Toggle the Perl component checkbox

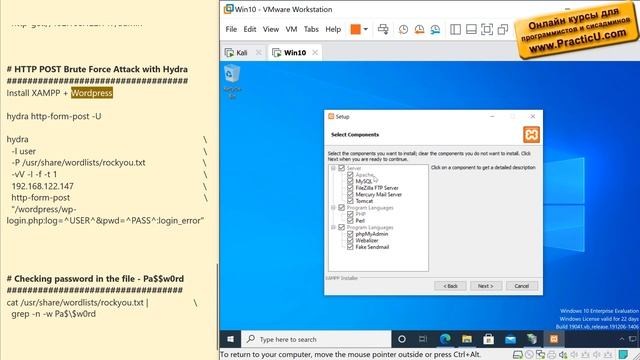350,220
